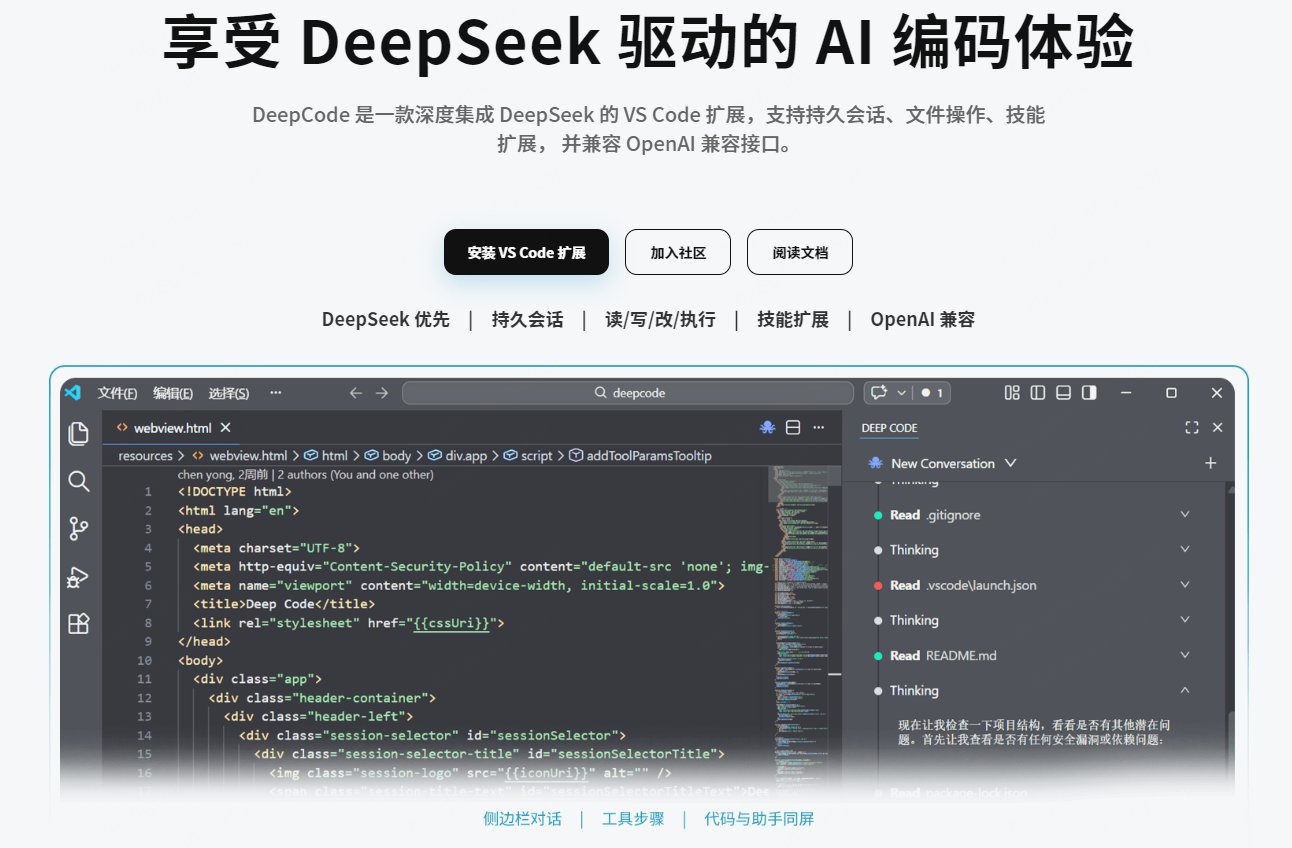This screenshot has height=848, width=1292.
Task: Open the Explorer icon in the activity bar
Action: 78,433
